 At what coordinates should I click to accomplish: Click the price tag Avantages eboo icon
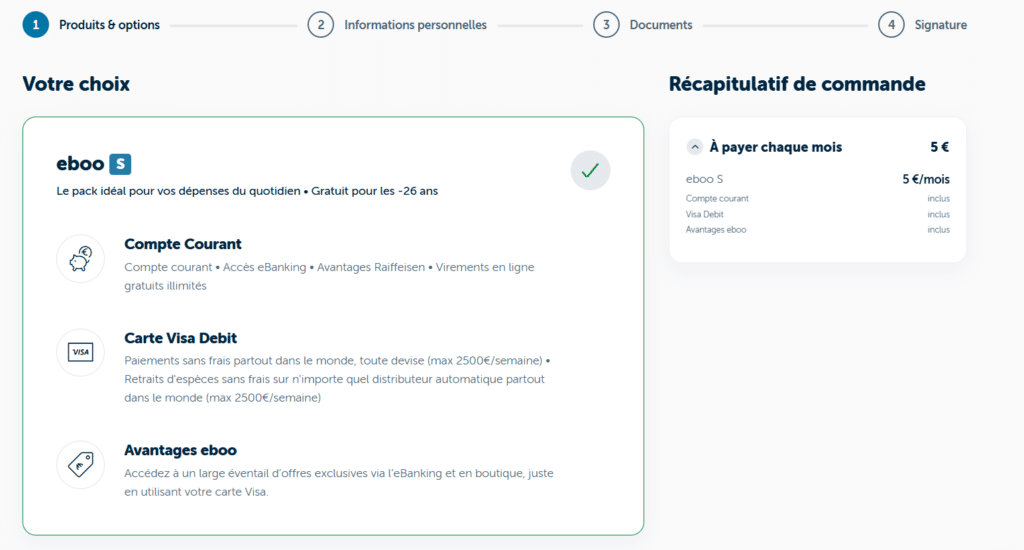click(x=80, y=464)
